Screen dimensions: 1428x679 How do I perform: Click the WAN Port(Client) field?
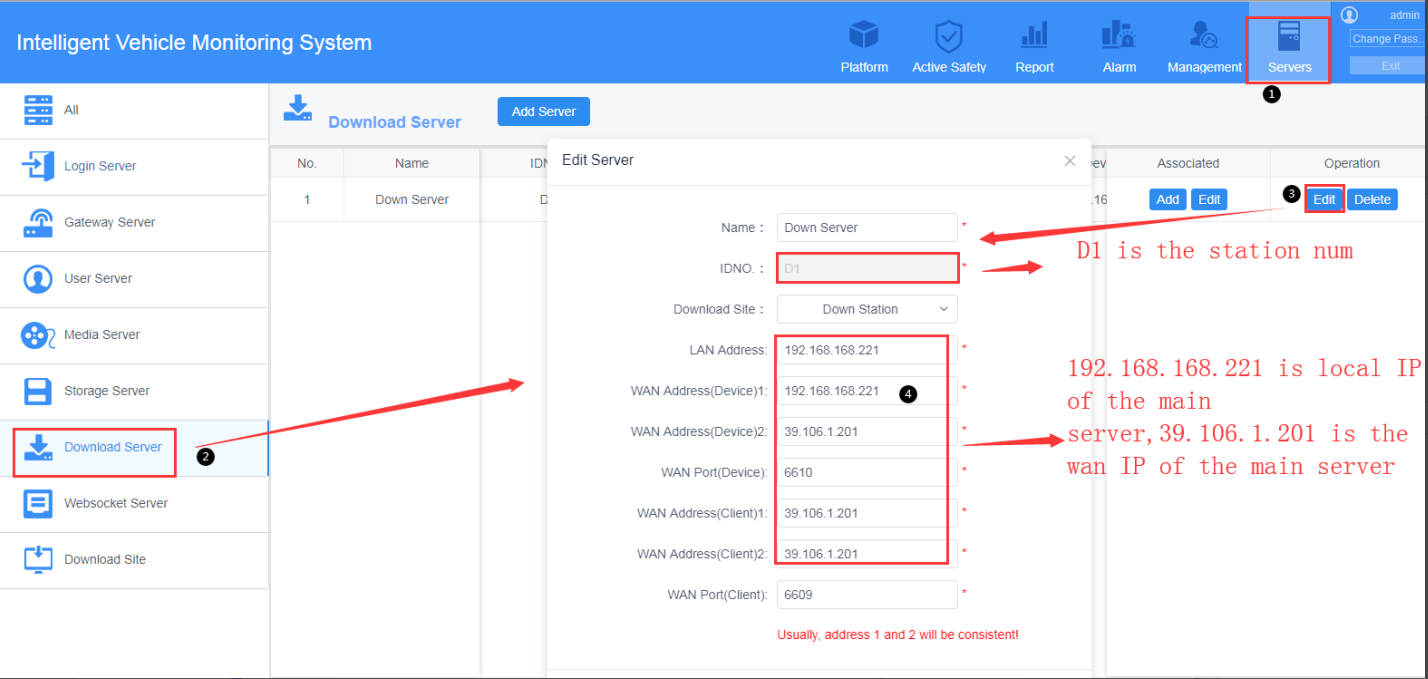(867, 595)
